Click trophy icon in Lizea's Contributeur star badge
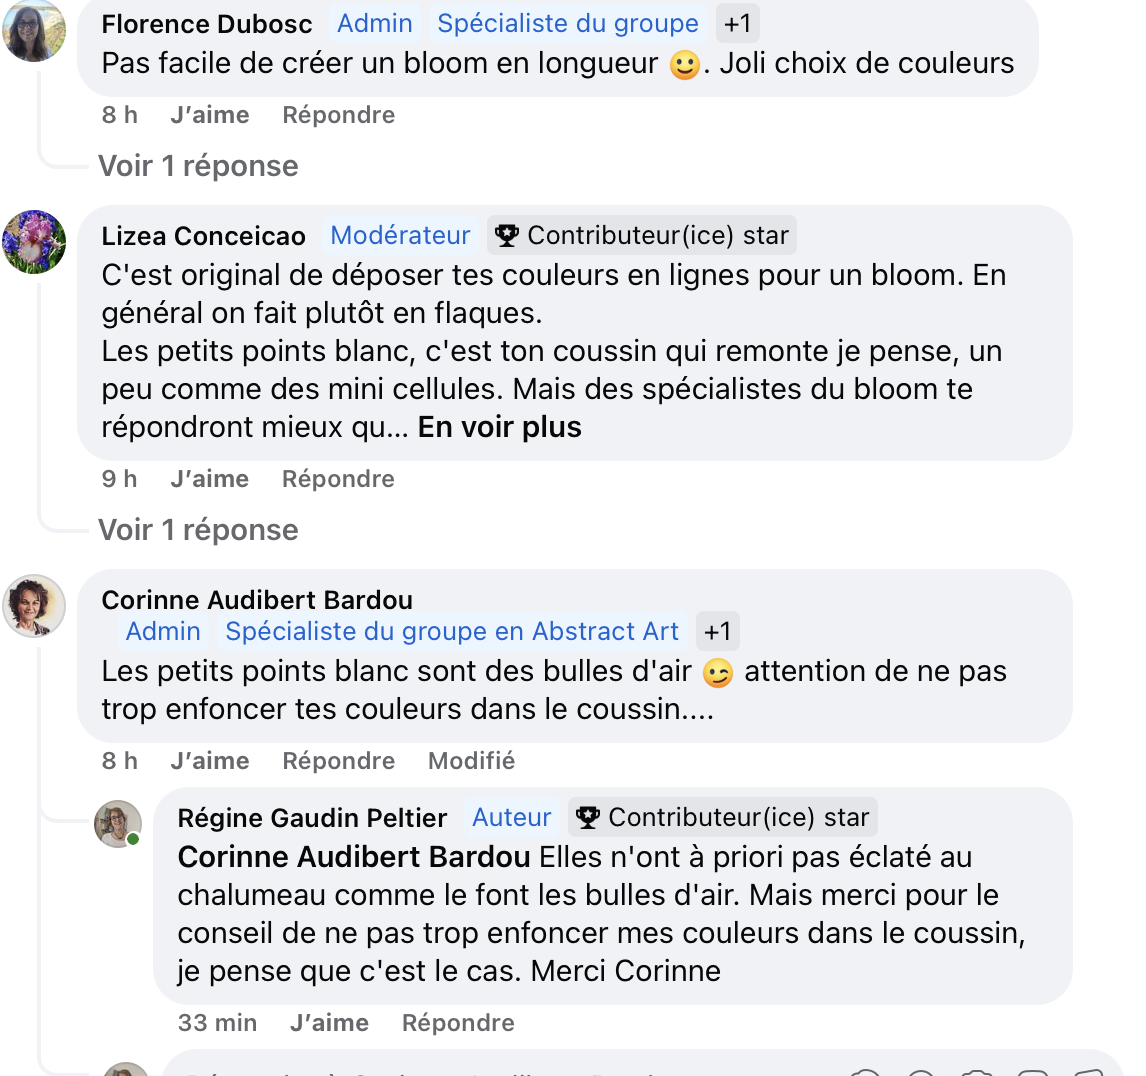1146x1076 pixels. point(507,236)
